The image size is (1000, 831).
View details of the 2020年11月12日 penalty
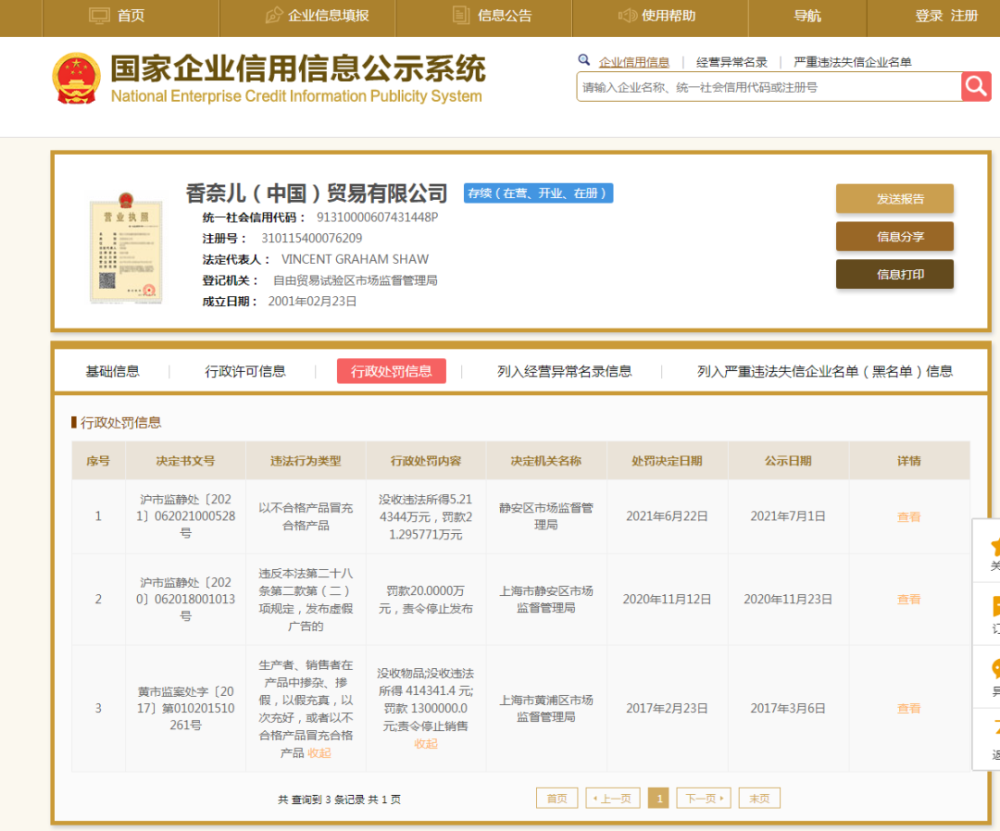pyautogui.click(x=909, y=599)
